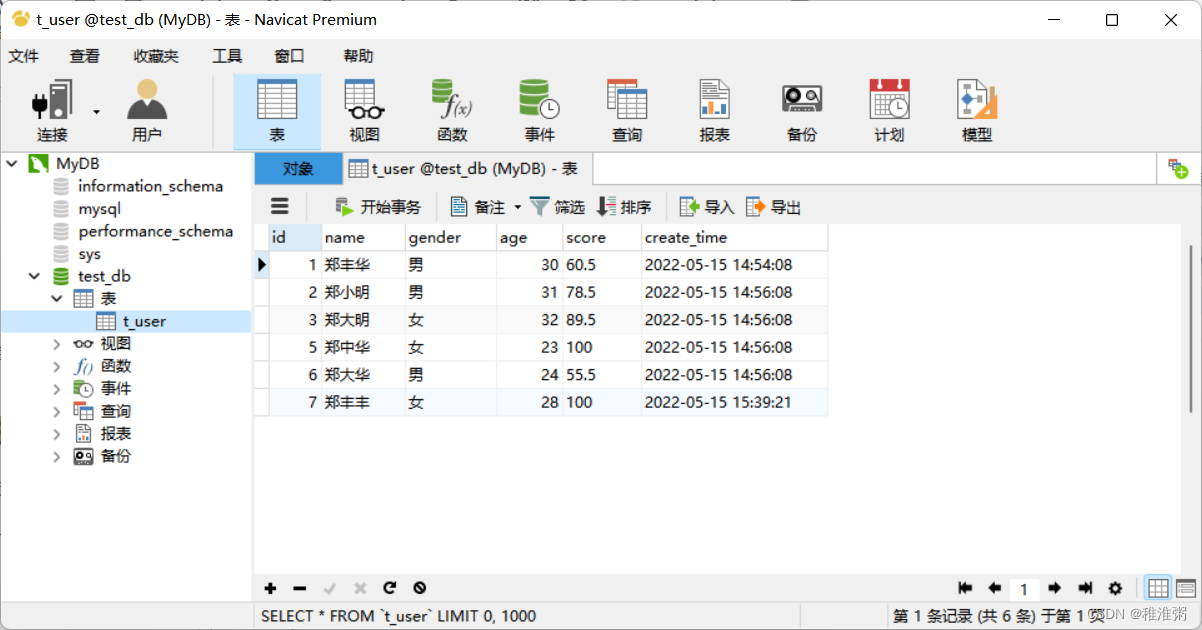Click the stop icon in the bottom bar
The height and width of the screenshot is (630, 1202).
coord(420,589)
